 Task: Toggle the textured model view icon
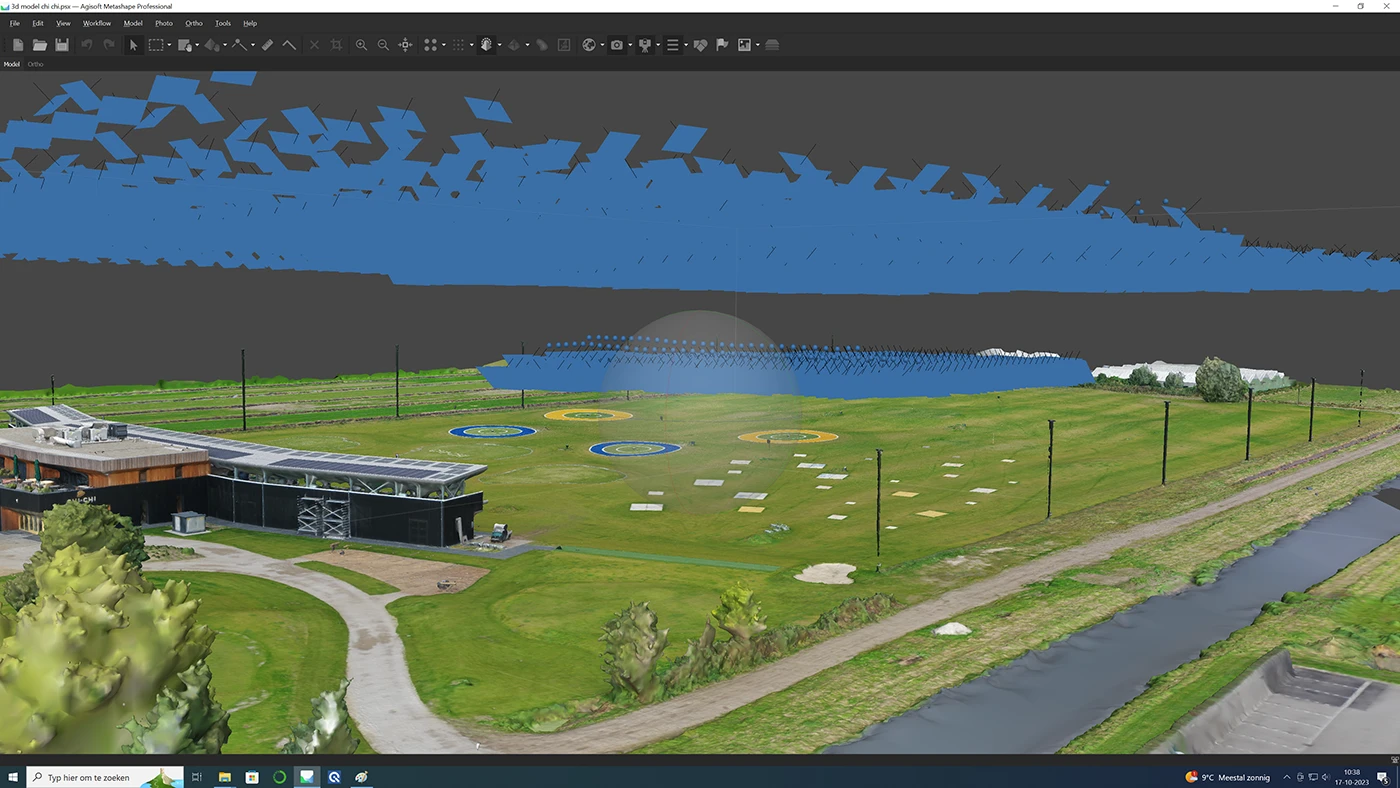click(486, 45)
